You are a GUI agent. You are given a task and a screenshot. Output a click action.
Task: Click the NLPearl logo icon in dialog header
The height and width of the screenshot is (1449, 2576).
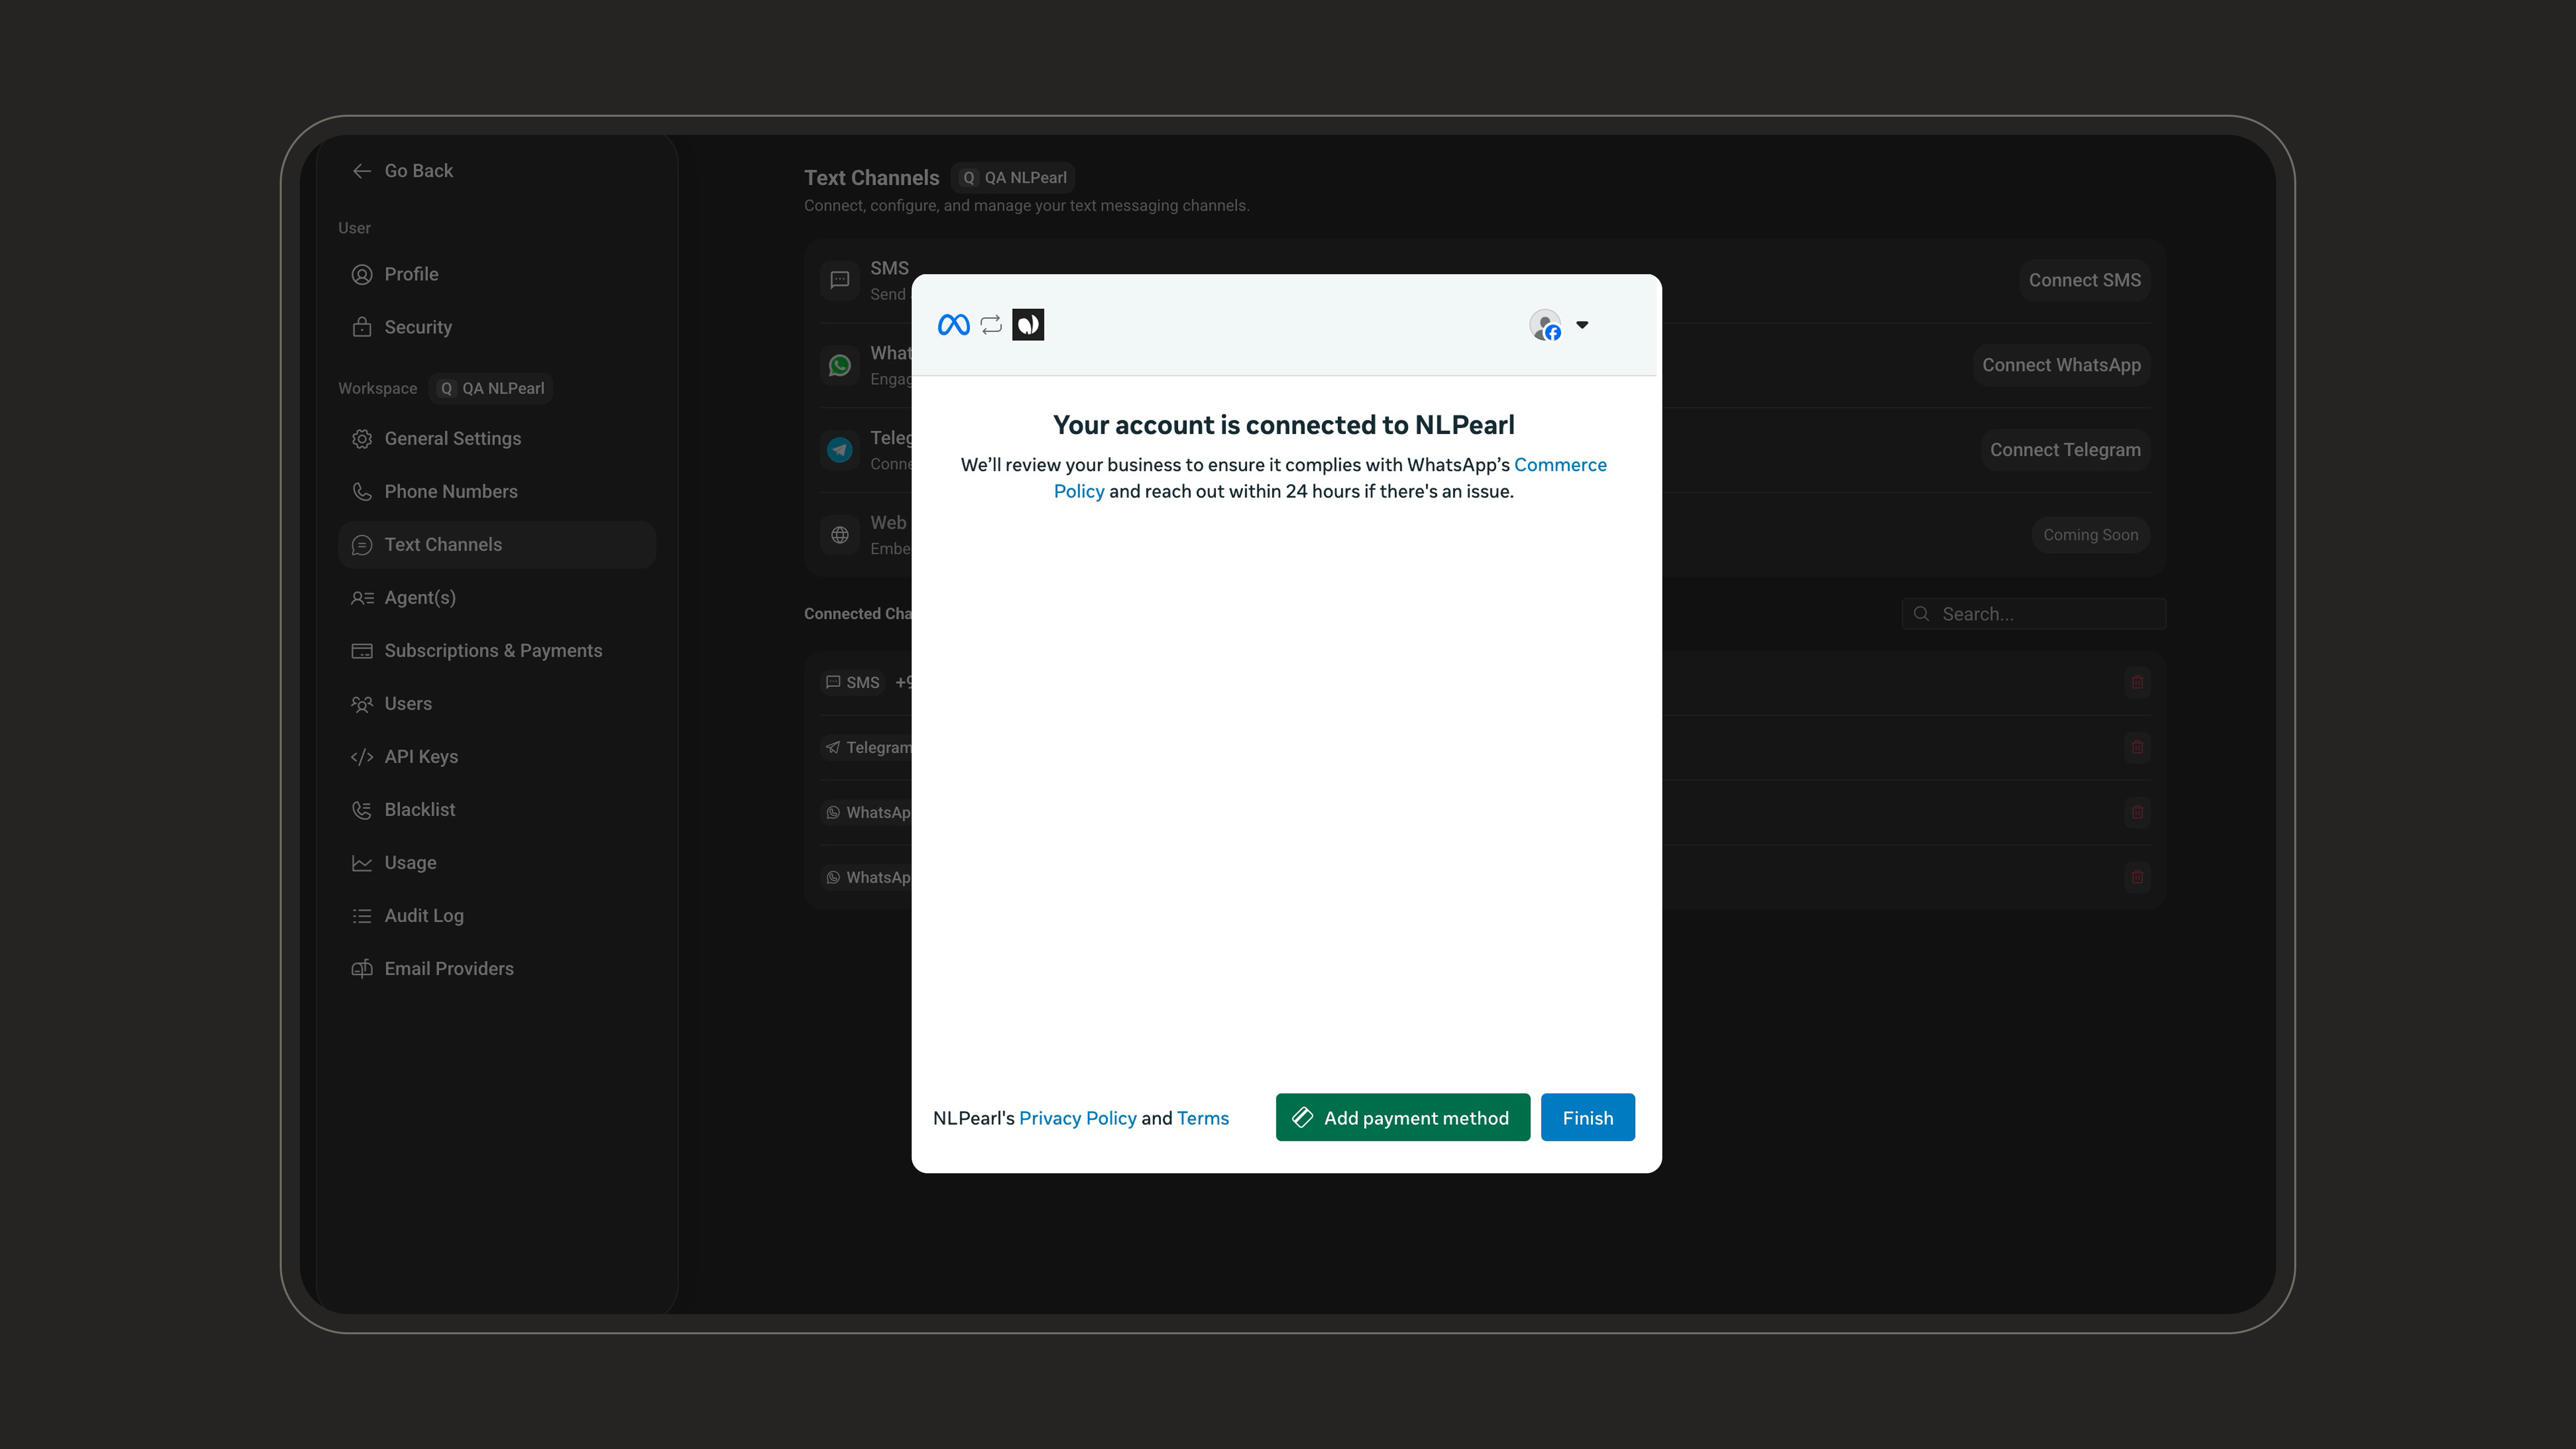[x=1028, y=325]
